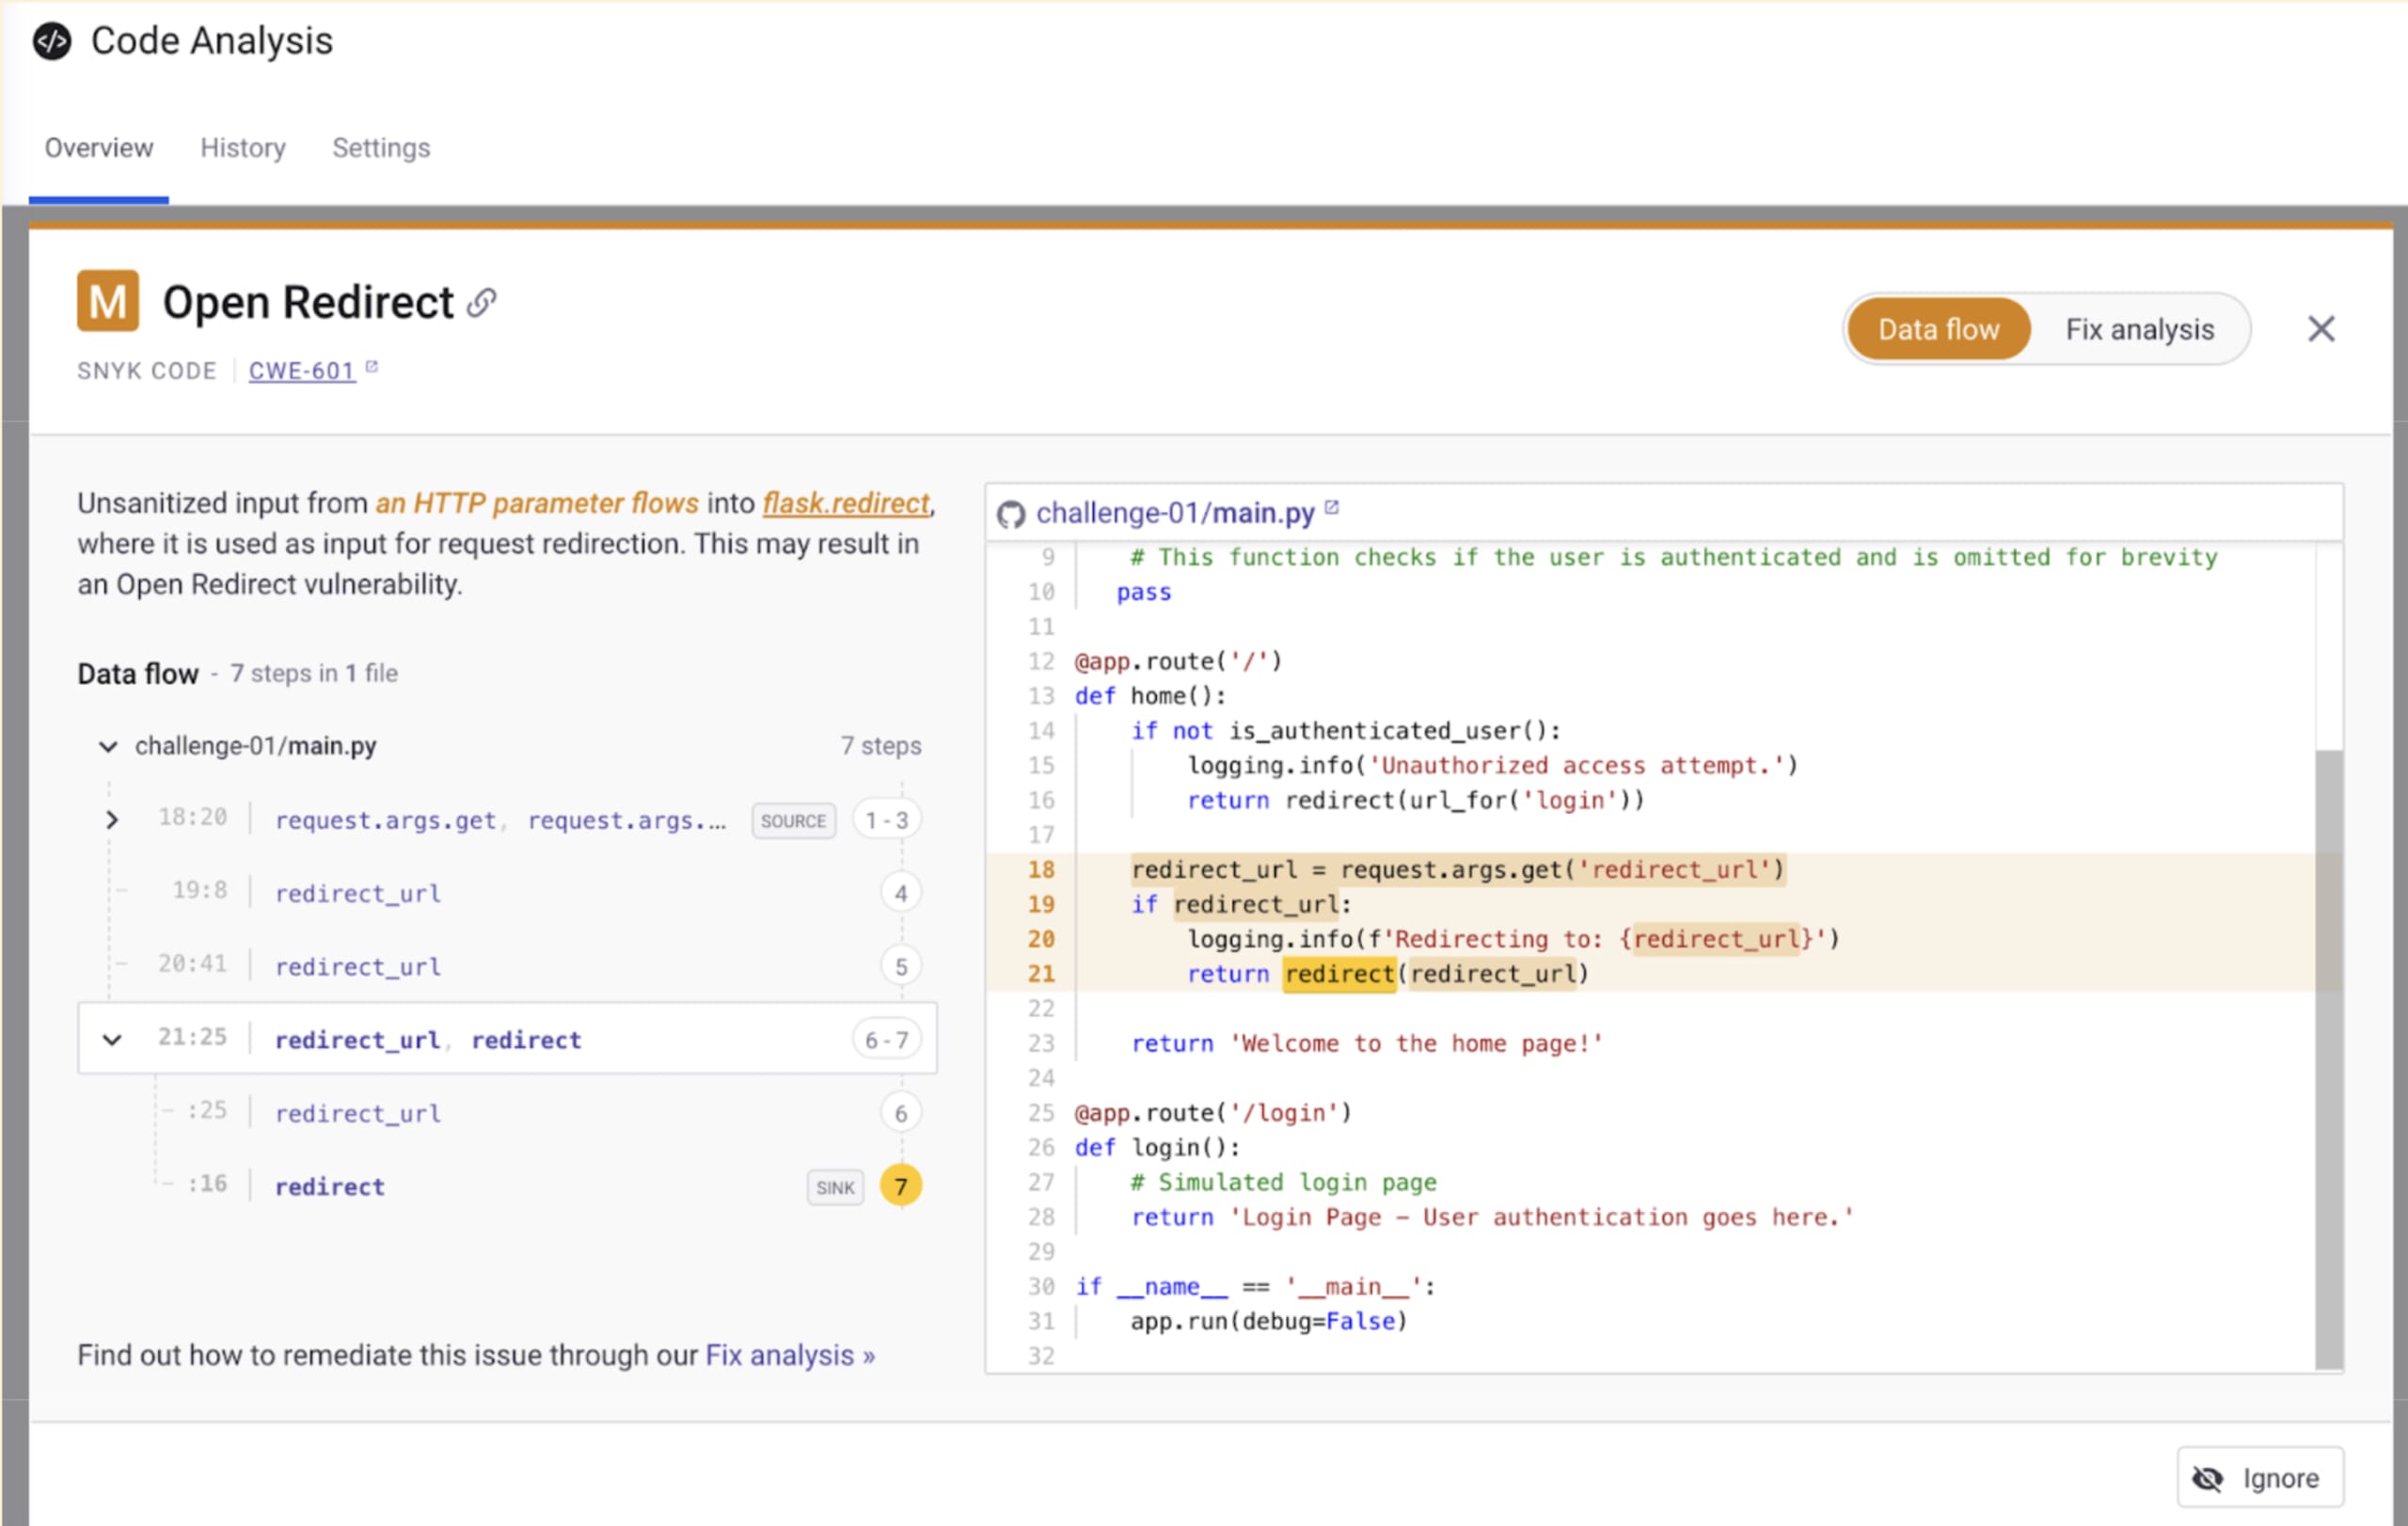Image resolution: width=2408 pixels, height=1526 pixels.
Task: Click the 6-7 steps range badge
Action: click(x=887, y=1040)
